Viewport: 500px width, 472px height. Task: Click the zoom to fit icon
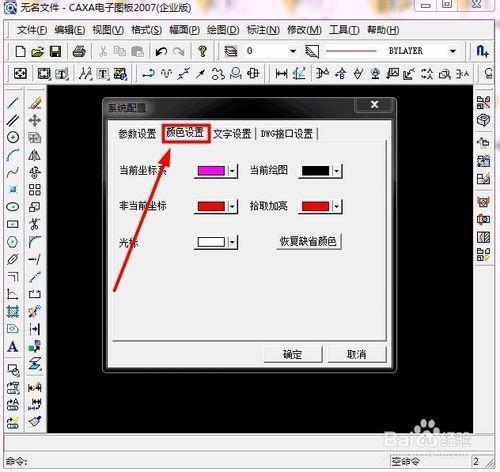click(x=20, y=73)
